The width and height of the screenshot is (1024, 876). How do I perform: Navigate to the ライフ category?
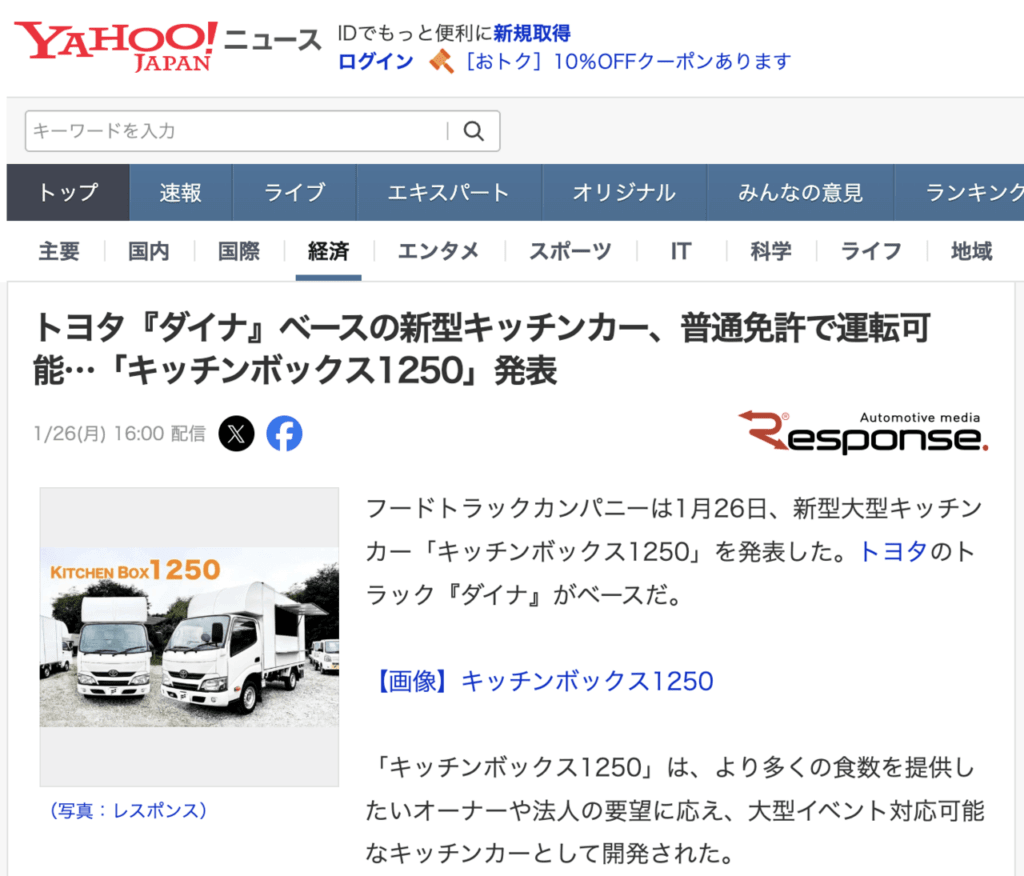(870, 251)
